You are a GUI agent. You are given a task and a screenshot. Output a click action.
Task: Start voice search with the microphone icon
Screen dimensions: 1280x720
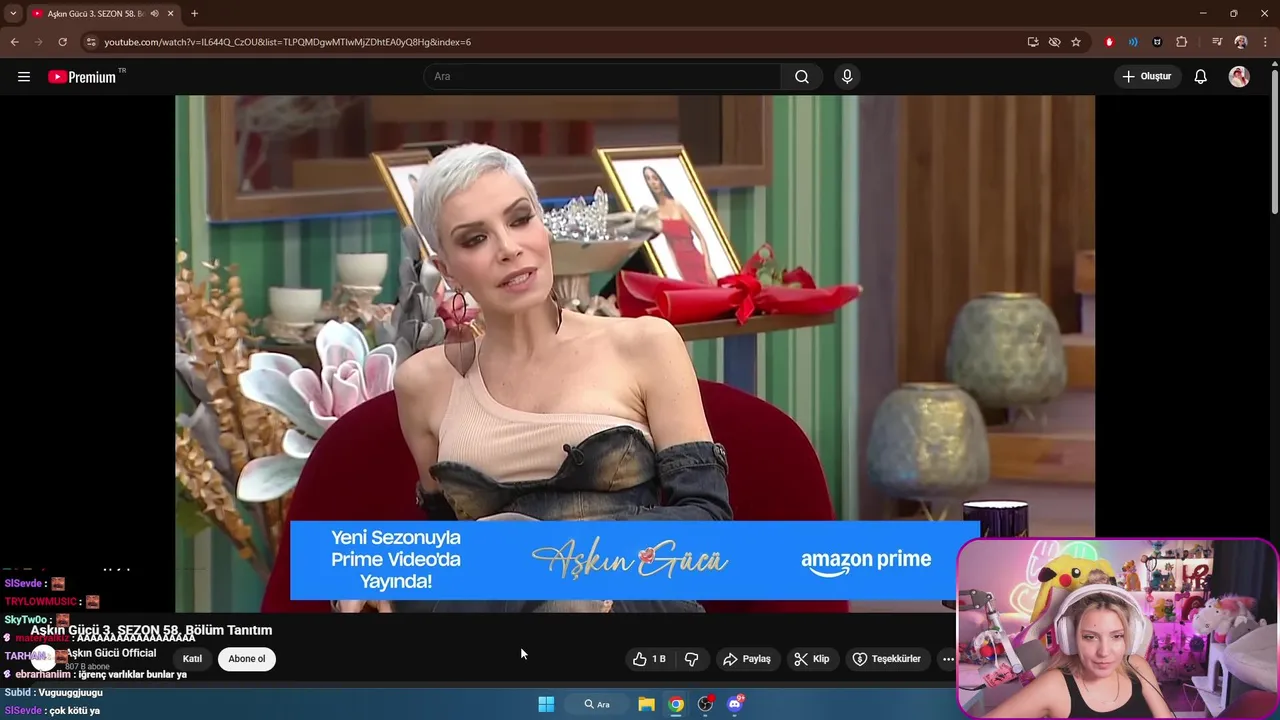point(847,77)
